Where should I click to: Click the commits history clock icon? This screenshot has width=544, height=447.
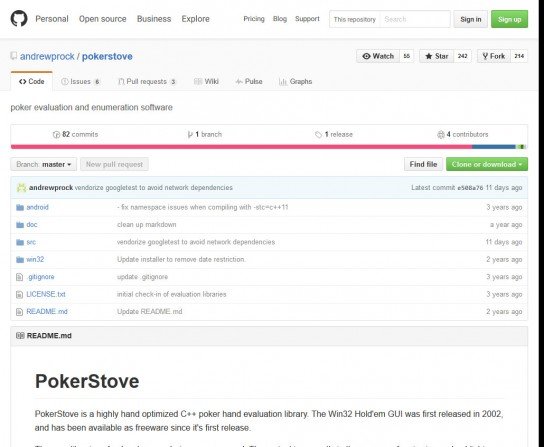pyautogui.click(x=56, y=135)
